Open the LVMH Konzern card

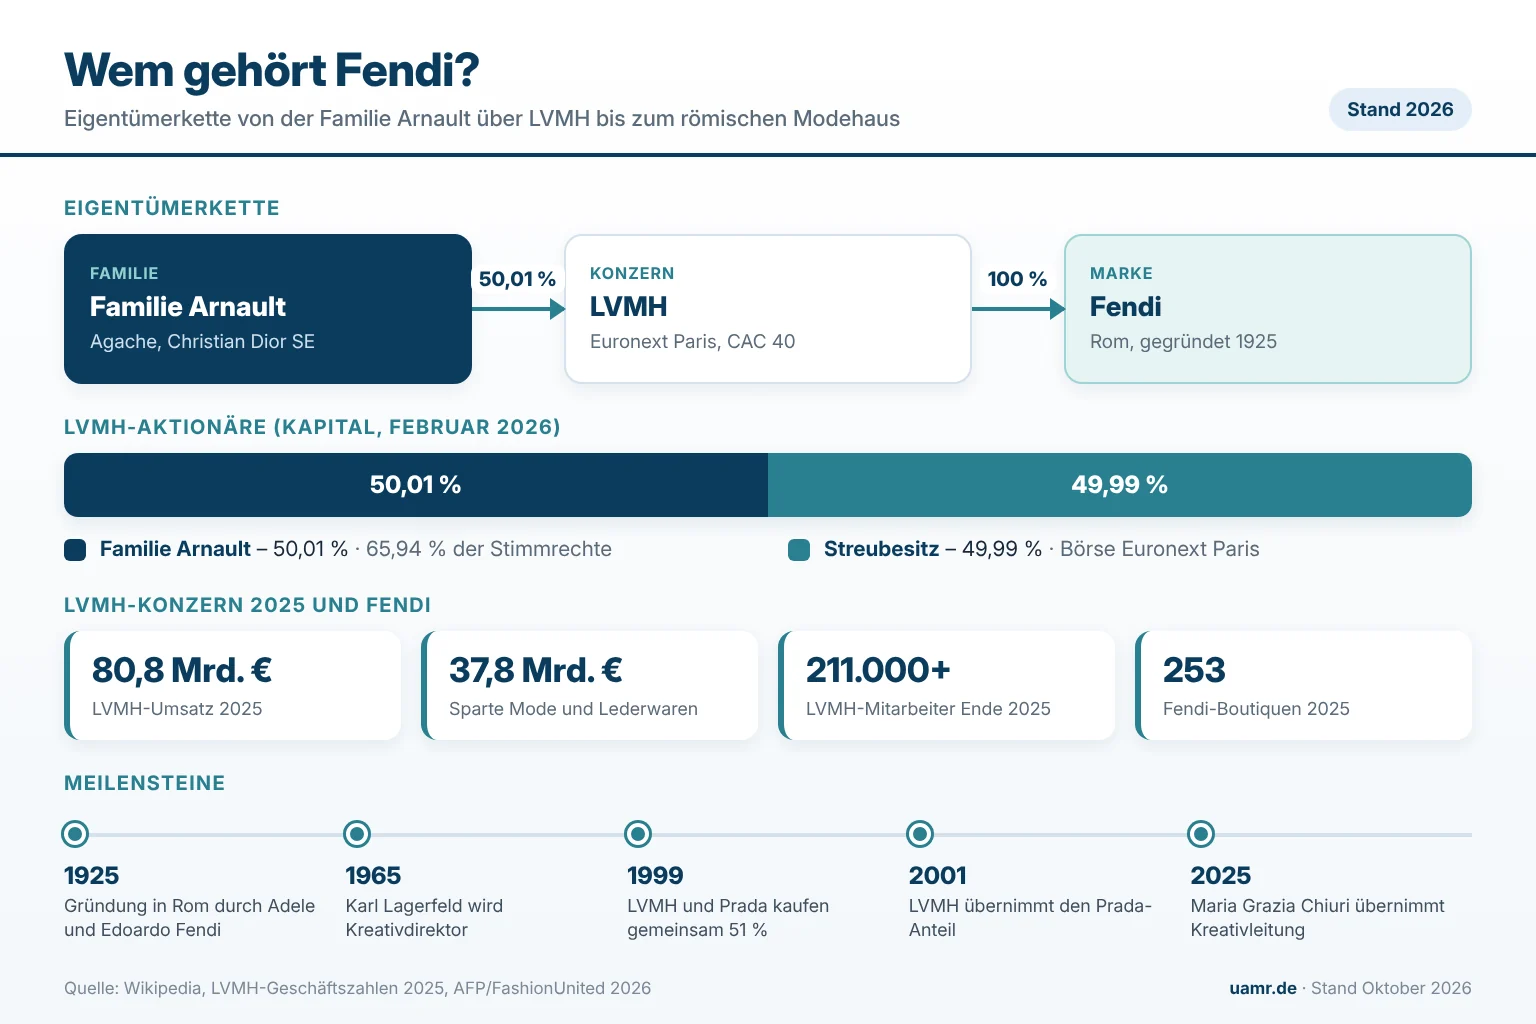(x=768, y=309)
